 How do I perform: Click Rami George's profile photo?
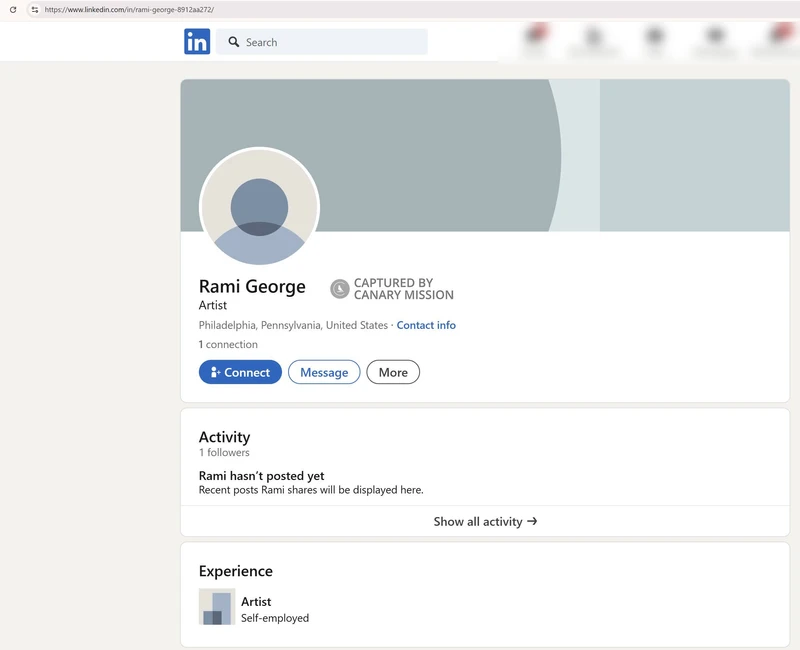click(x=259, y=207)
